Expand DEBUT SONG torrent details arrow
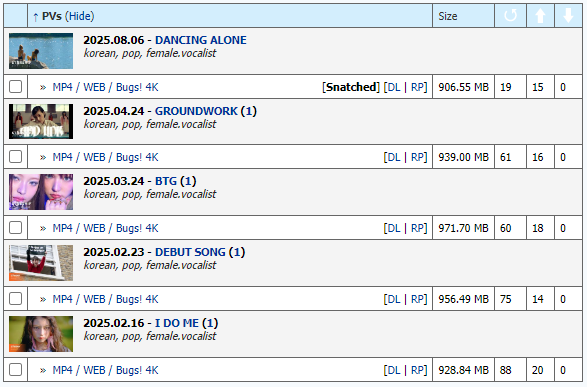This screenshot has height=387, width=587. (x=43, y=299)
